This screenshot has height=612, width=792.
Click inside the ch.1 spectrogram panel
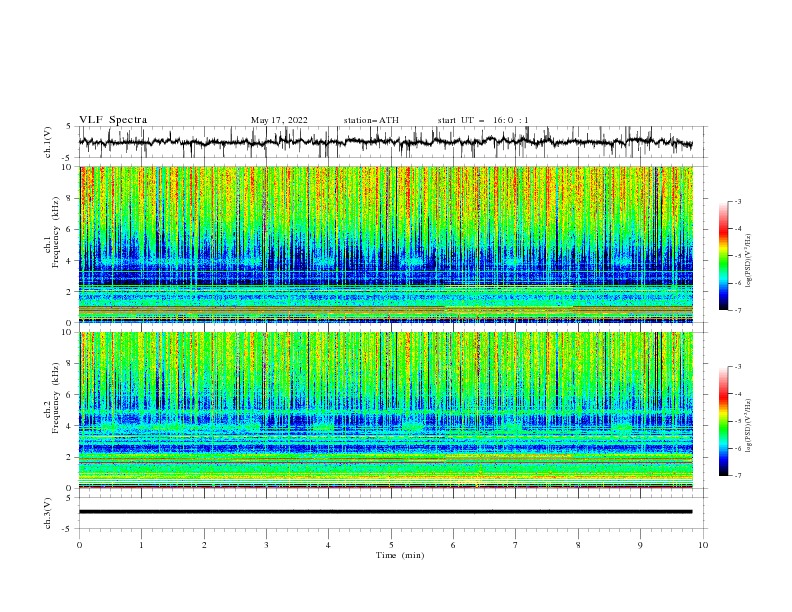tap(386, 244)
